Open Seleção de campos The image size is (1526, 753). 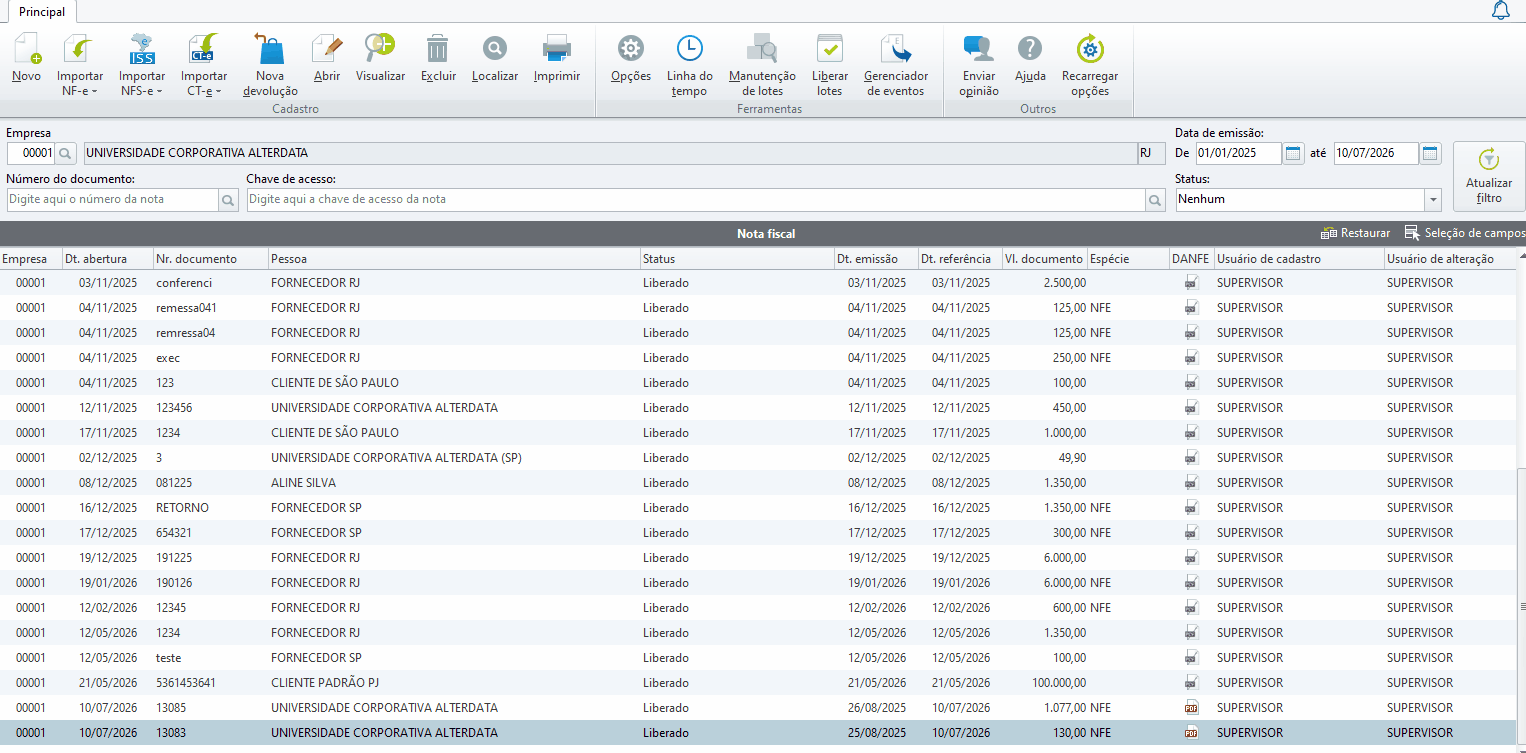point(1465,233)
